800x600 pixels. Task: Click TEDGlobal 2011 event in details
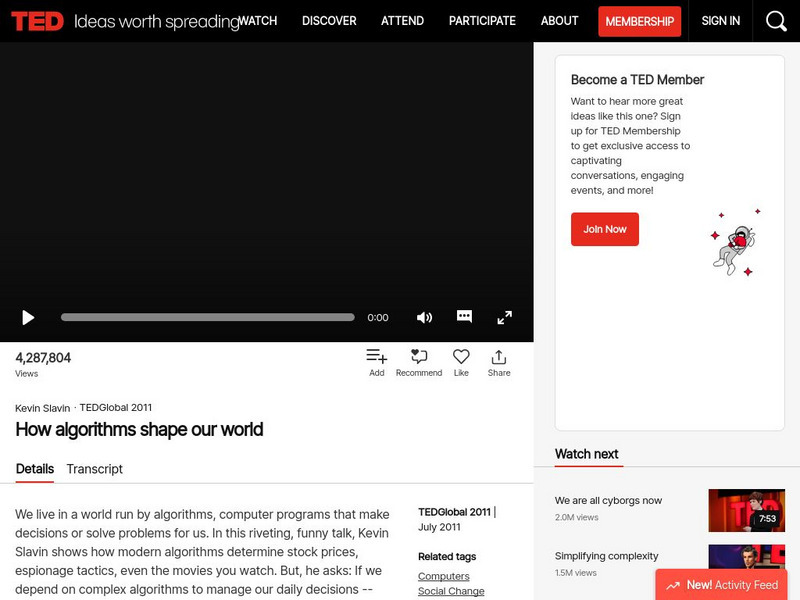454,512
